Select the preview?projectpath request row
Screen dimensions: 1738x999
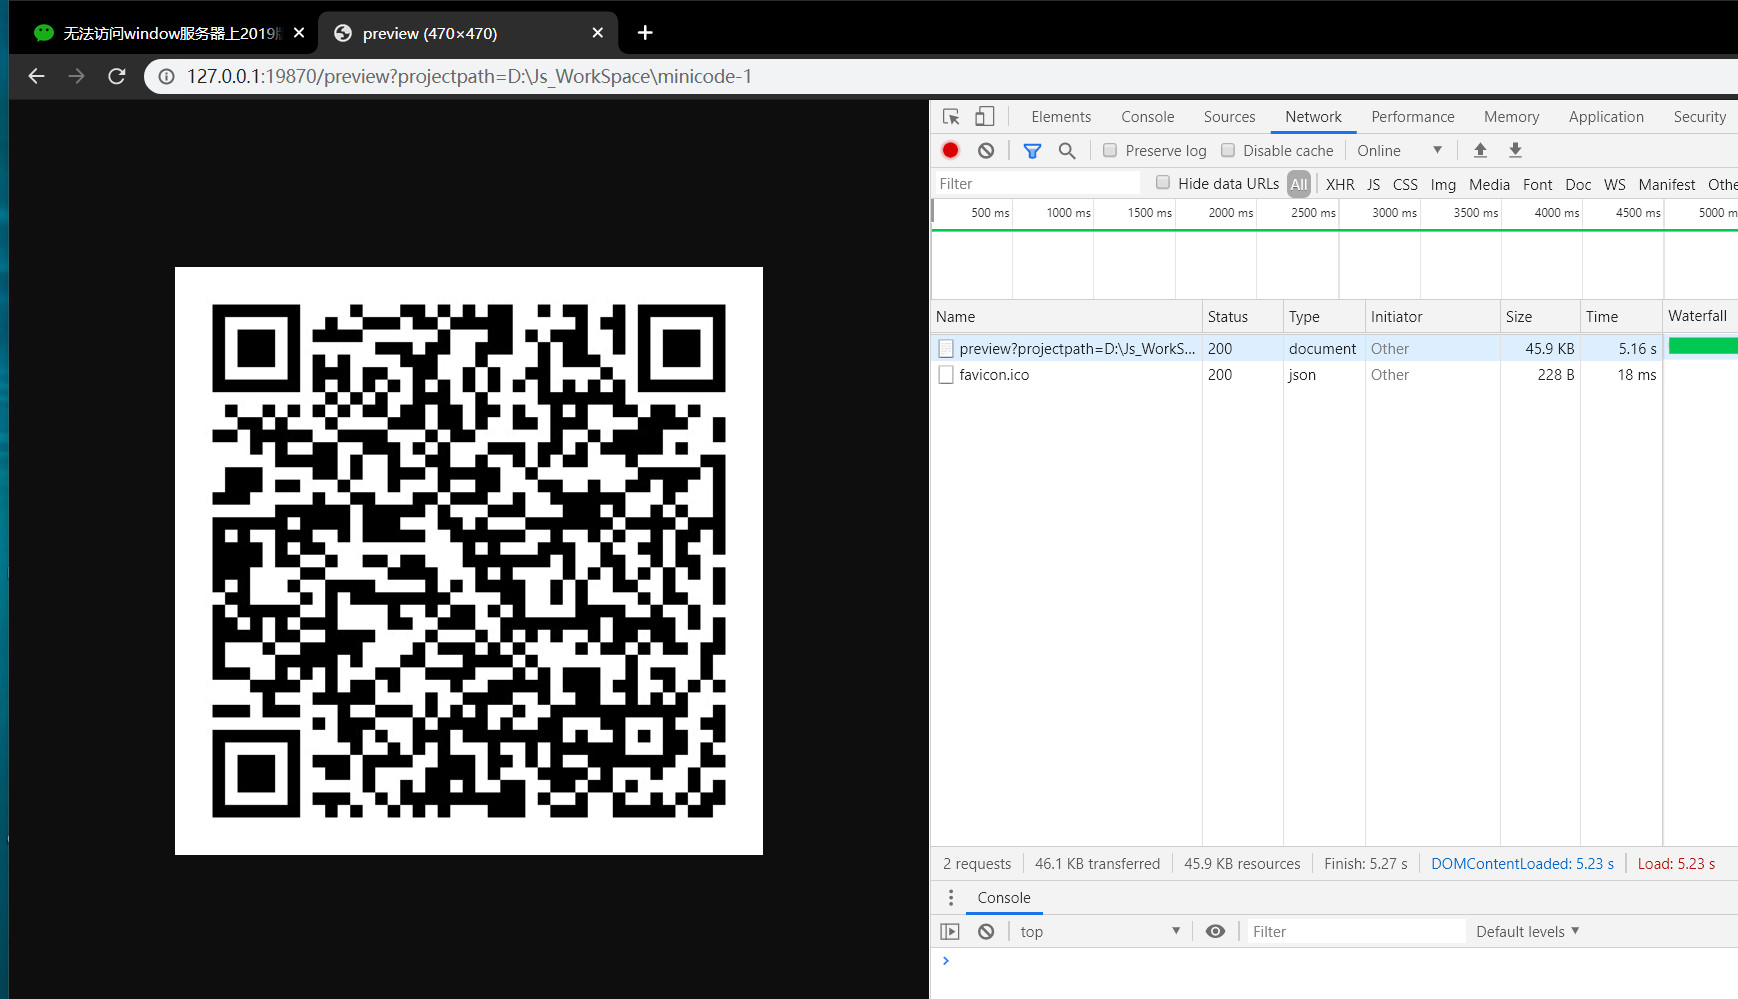click(1334, 348)
